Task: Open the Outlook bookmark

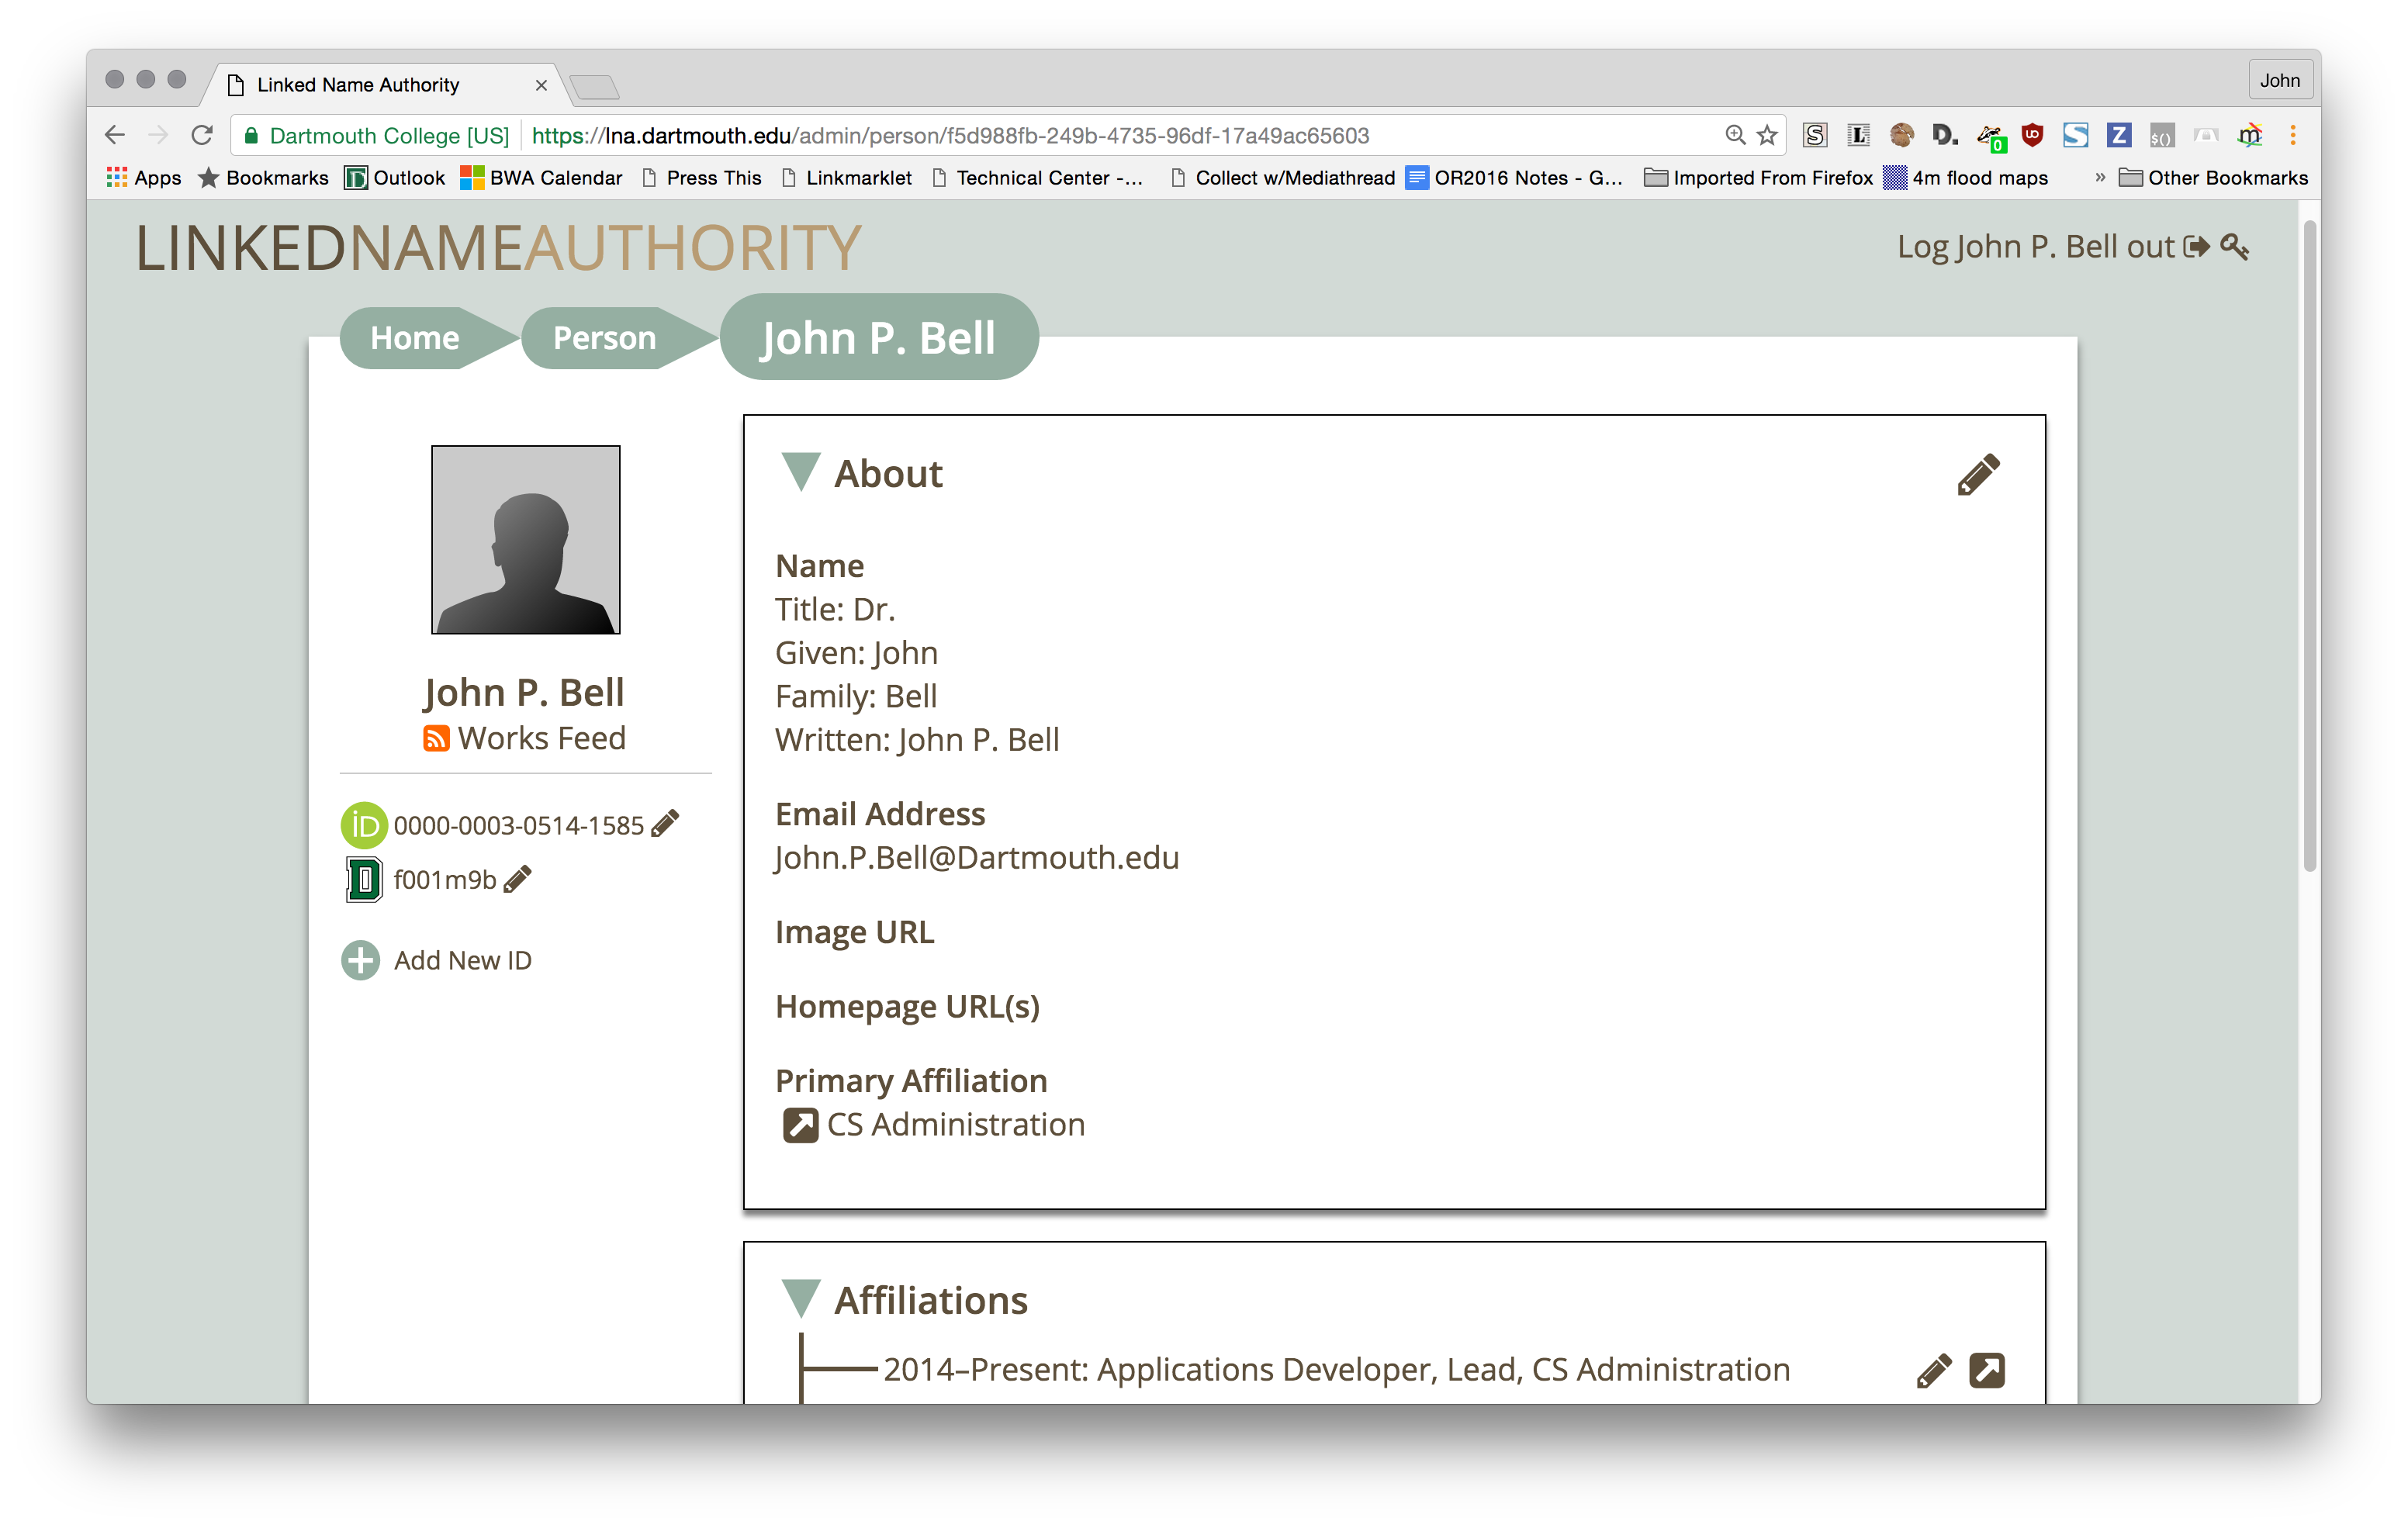Action: point(395,178)
